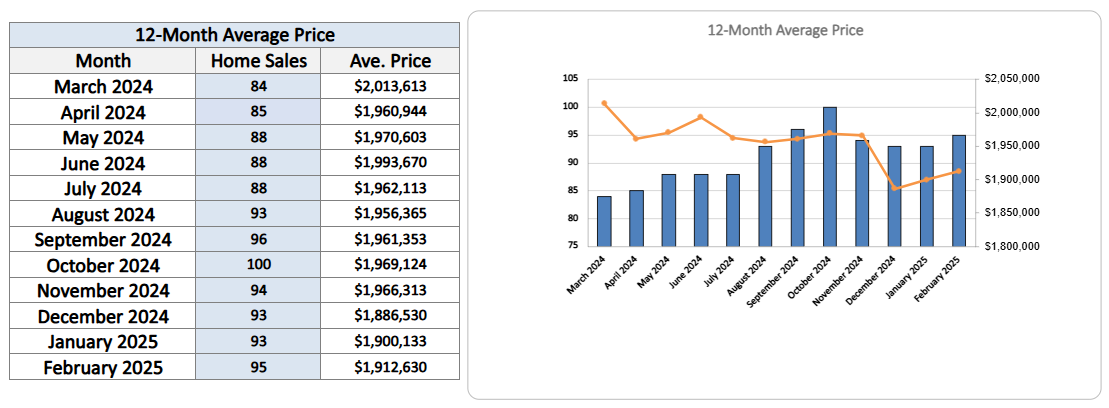Click the right axis label $1,950,000
Screen dimensions: 1109x408
coord(1011,146)
